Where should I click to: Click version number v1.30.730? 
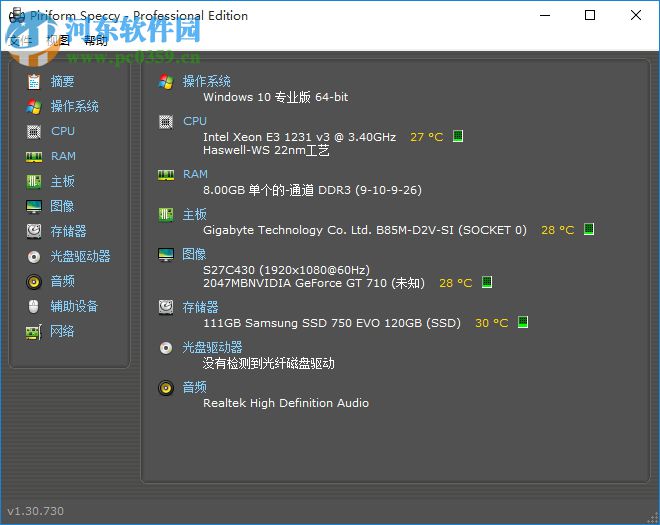[35, 511]
